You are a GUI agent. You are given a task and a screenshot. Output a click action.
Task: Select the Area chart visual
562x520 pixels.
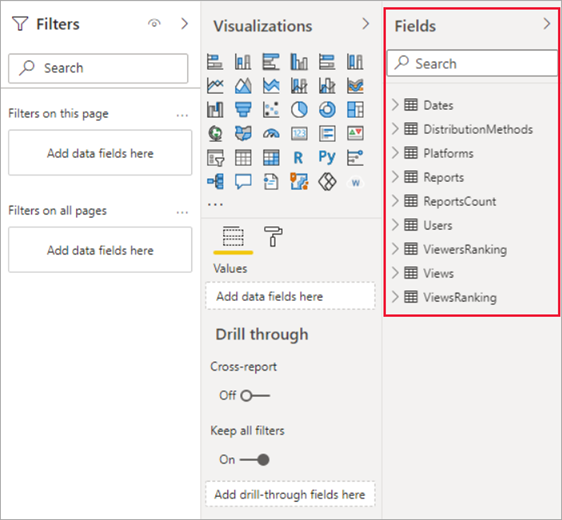[x=243, y=86]
